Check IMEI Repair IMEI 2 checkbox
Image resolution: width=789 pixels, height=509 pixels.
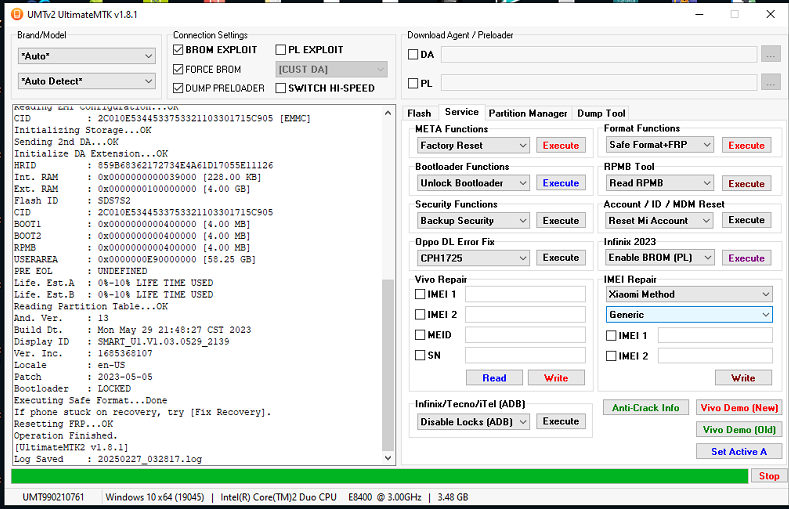(611, 356)
